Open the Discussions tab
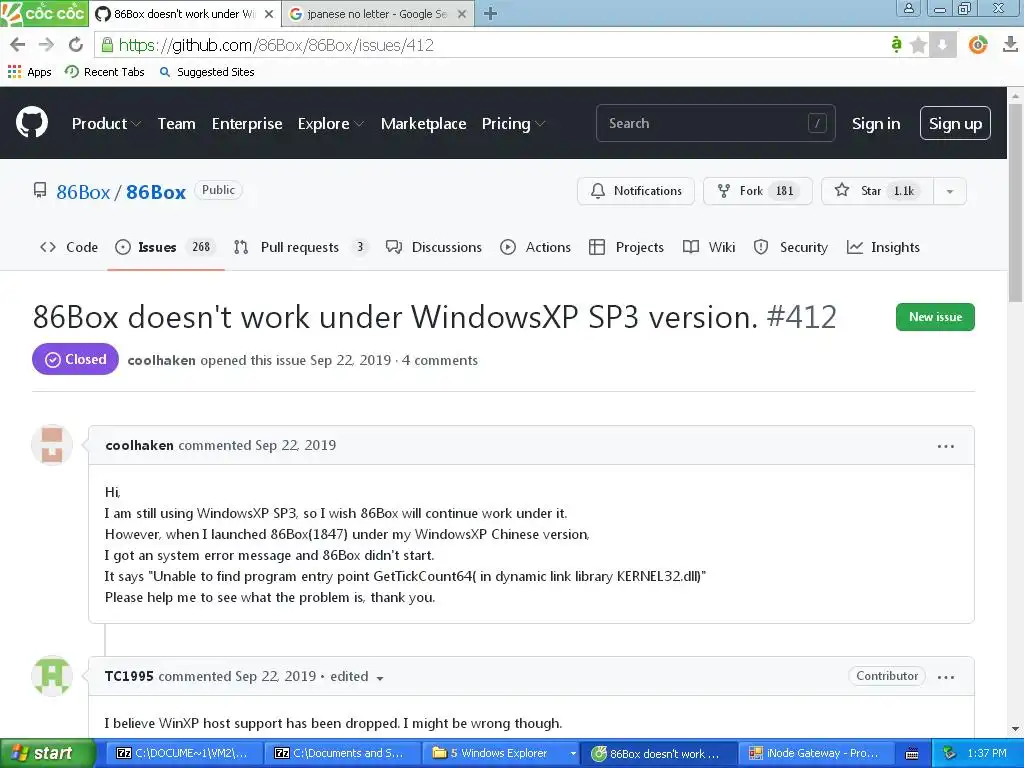The height and width of the screenshot is (768, 1024). 434,247
